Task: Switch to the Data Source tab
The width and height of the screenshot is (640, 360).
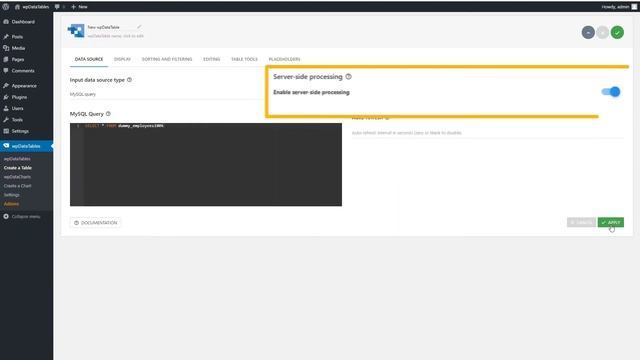Action: pos(89,59)
